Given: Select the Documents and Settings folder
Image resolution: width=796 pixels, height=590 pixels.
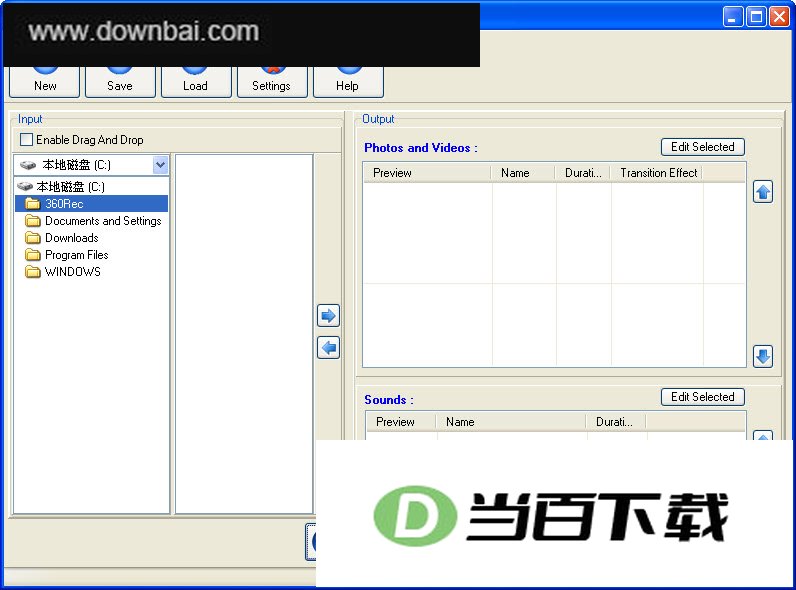Looking at the screenshot, I should (x=93, y=221).
